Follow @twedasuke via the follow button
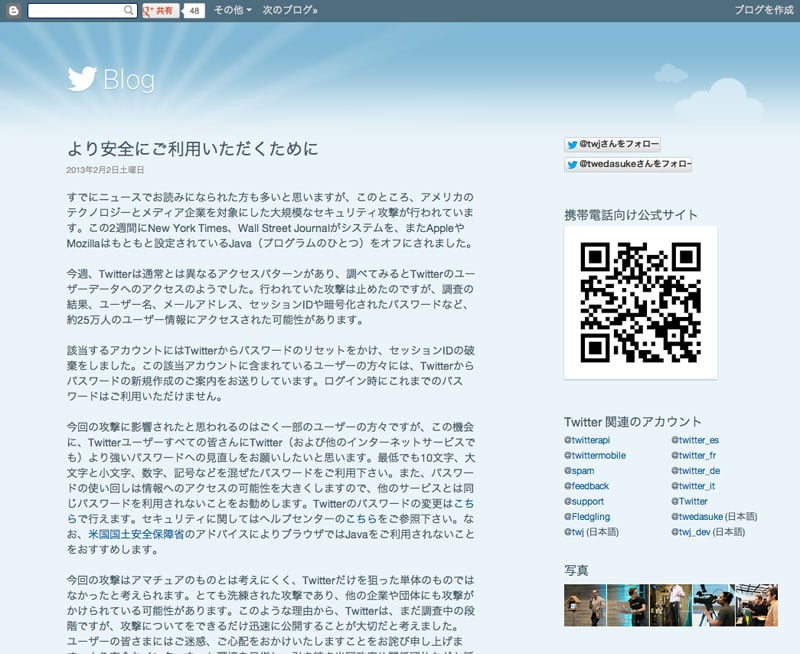The height and width of the screenshot is (654, 800). (x=628, y=164)
